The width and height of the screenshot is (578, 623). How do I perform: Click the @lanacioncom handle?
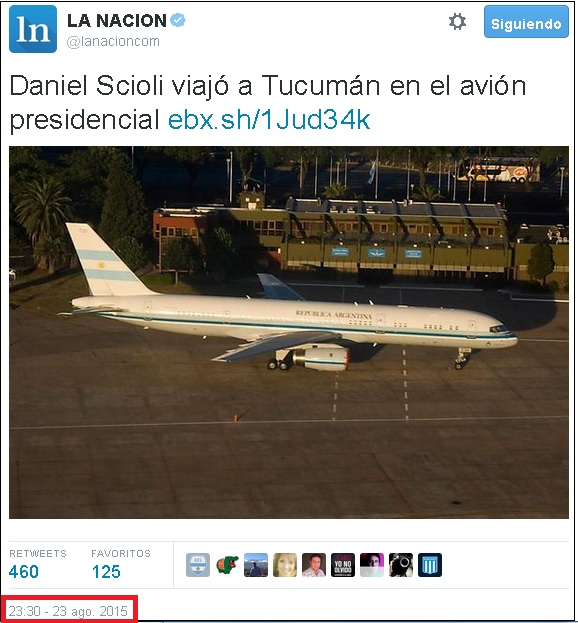(x=113, y=41)
